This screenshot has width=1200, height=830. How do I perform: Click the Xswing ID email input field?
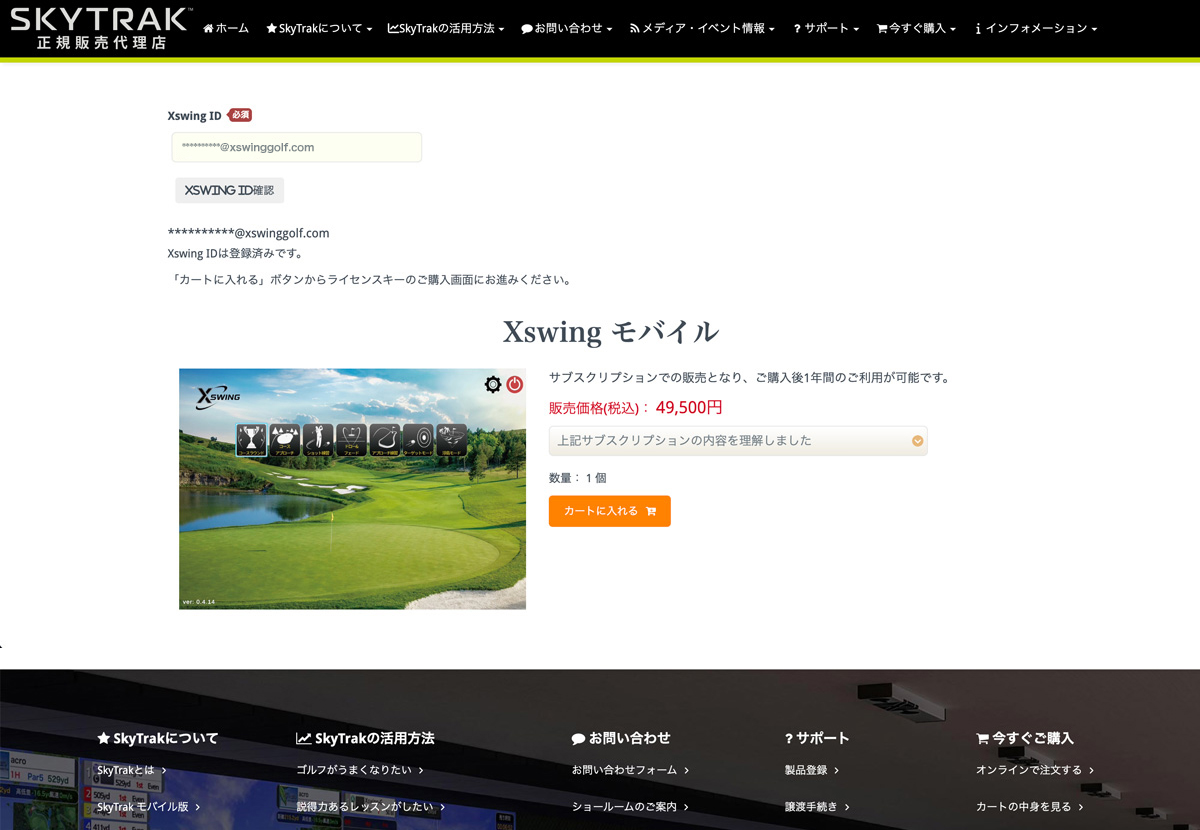297,147
